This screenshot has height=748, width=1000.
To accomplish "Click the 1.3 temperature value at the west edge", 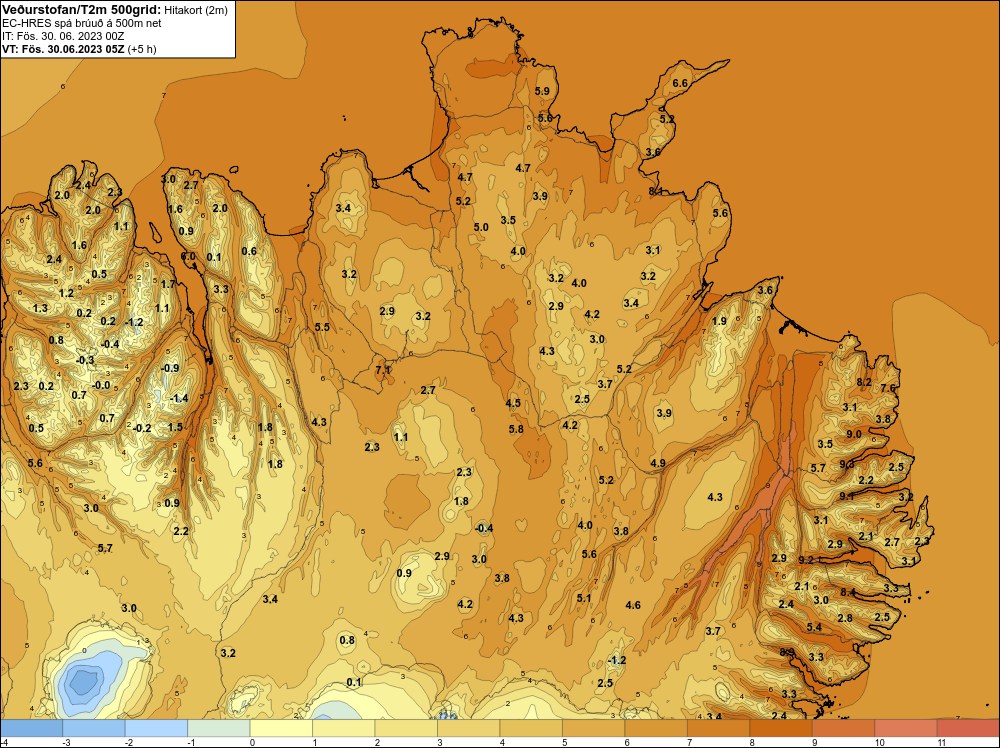I will [40, 309].
